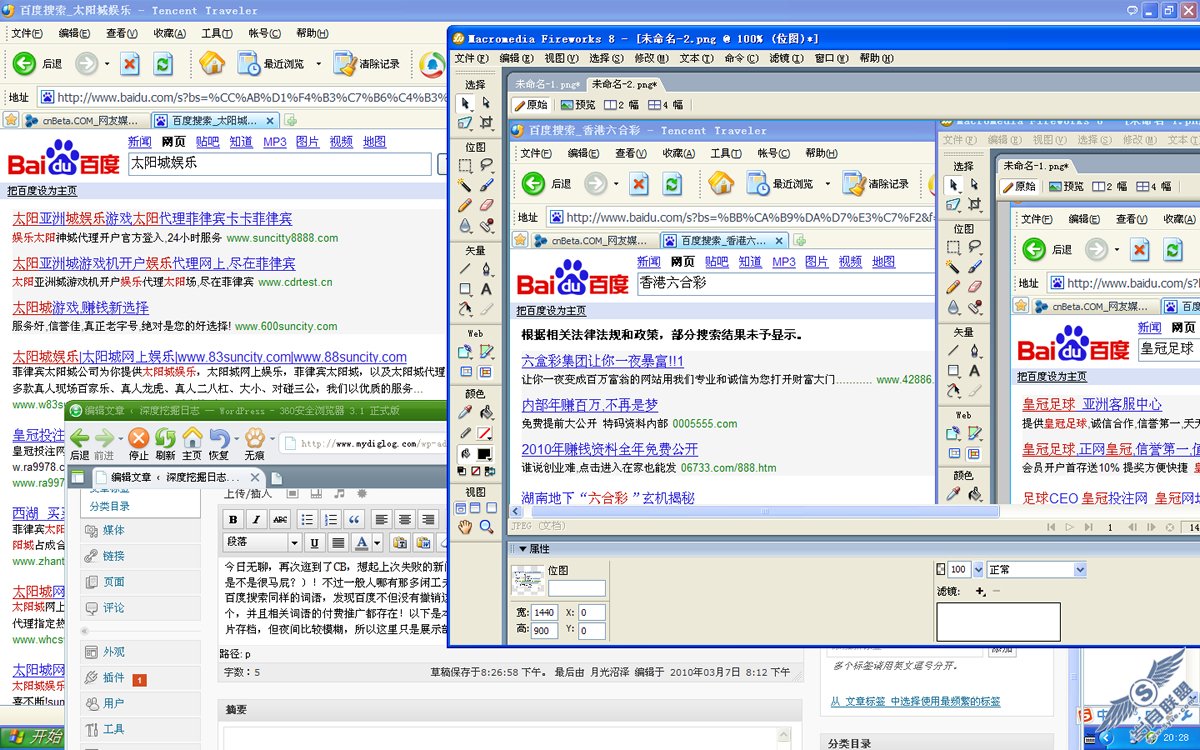Click link 从文章标签中选择使用最频繁的标签
Image resolution: width=1200 pixels, height=750 pixels.
(915, 702)
